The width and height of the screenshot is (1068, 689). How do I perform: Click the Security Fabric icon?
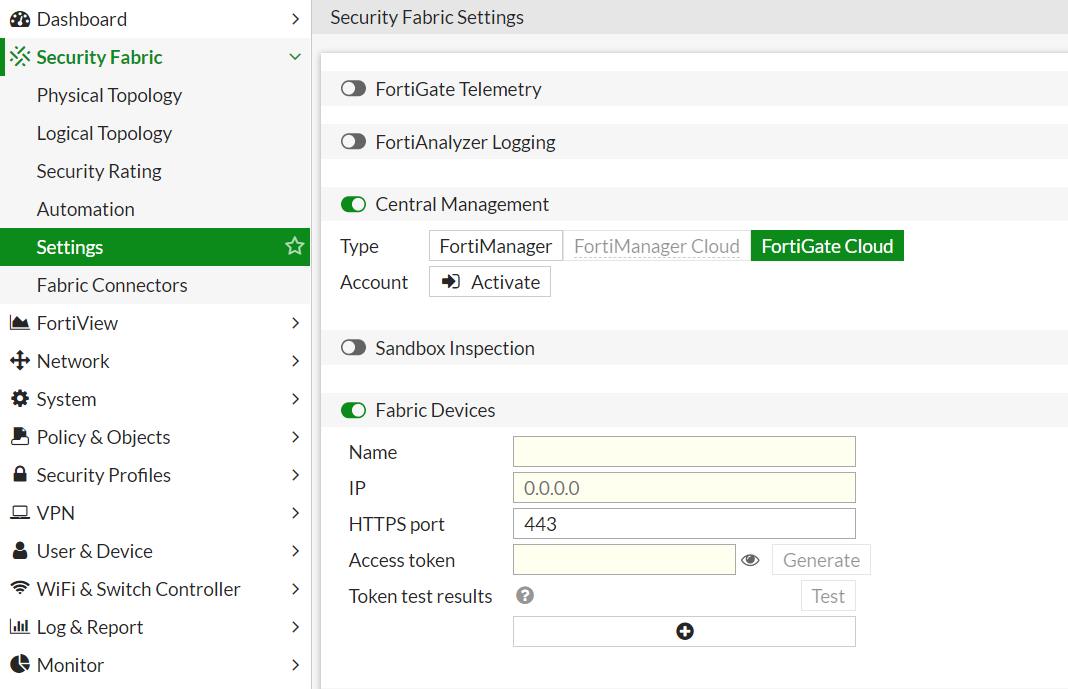20,57
